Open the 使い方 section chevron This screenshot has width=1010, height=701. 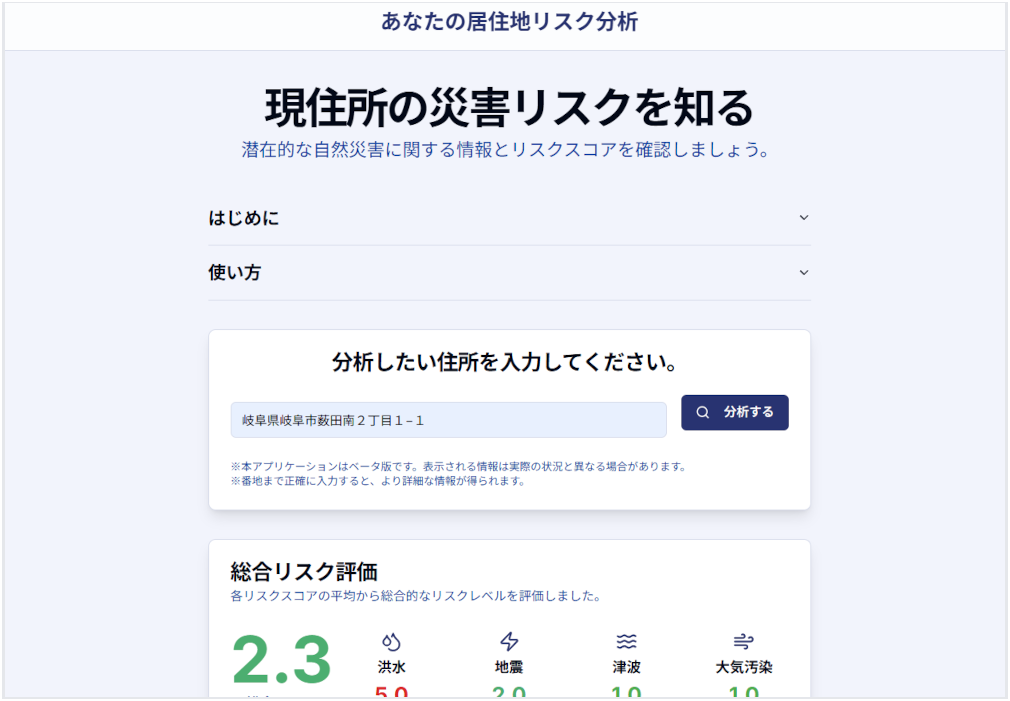coord(803,272)
